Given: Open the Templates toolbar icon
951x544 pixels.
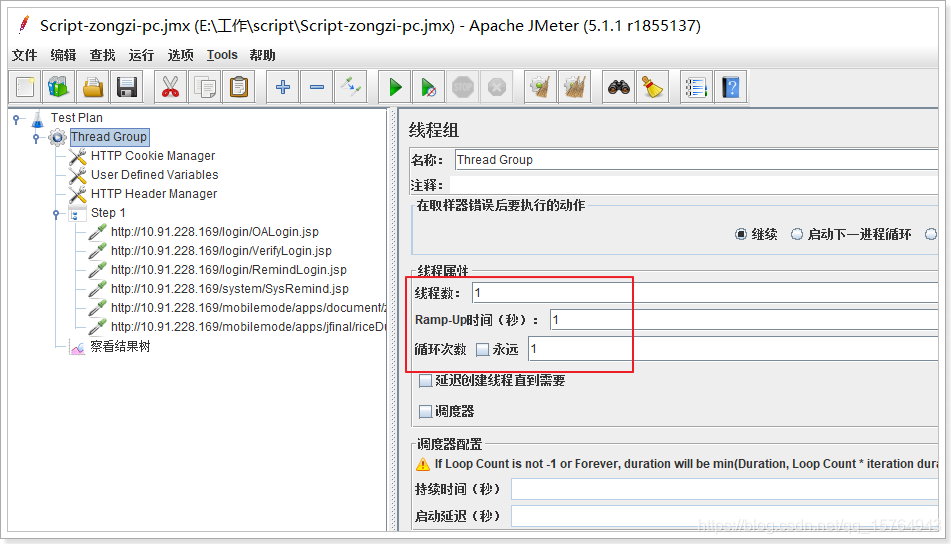Looking at the screenshot, I should pyautogui.click(x=59, y=87).
